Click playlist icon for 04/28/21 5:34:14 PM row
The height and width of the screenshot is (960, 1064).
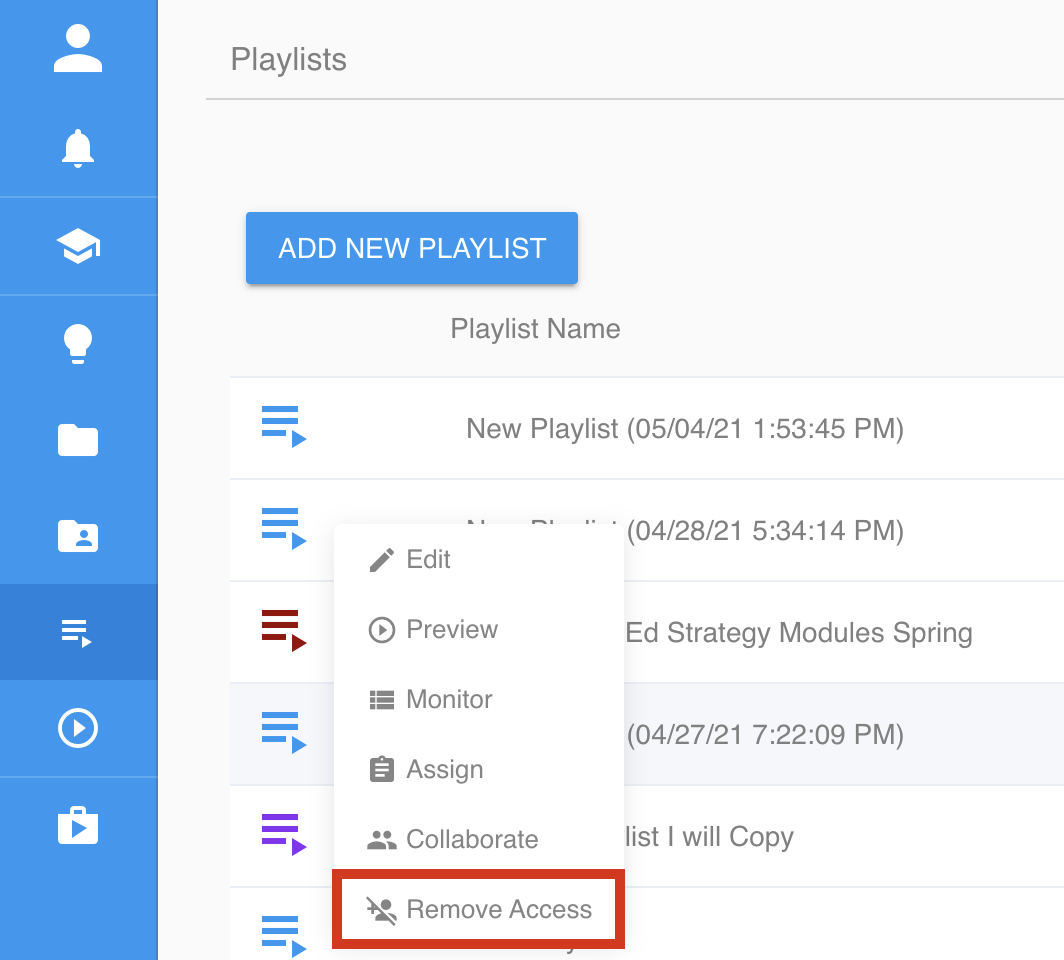tap(284, 529)
